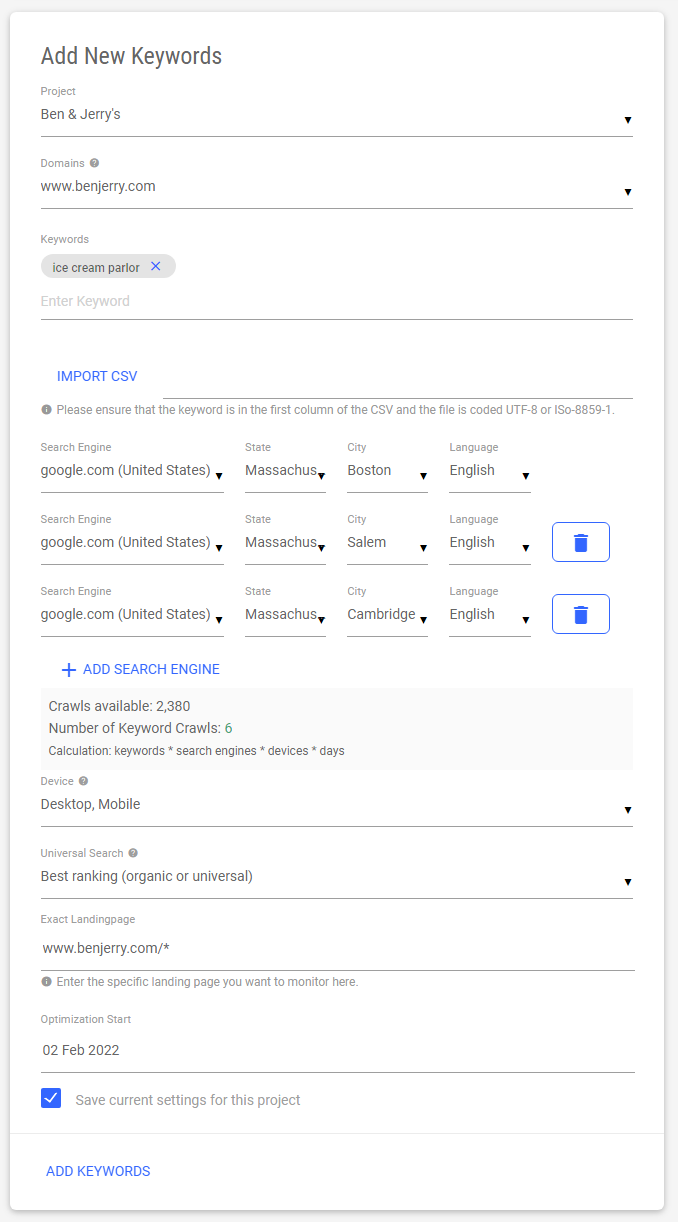Click the landing page info icon
This screenshot has width=678, height=1222.
click(46, 982)
